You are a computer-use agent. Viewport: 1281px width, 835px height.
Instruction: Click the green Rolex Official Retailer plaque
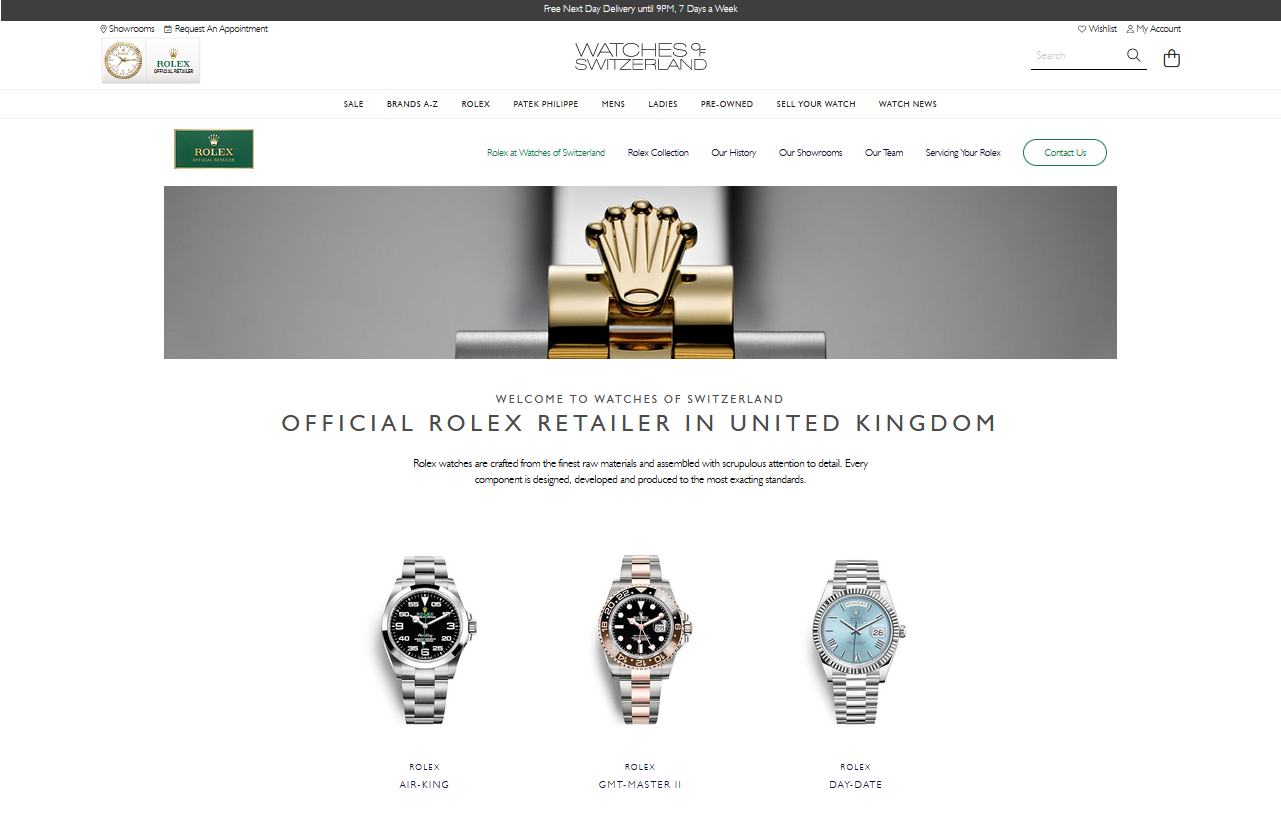click(214, 148)
